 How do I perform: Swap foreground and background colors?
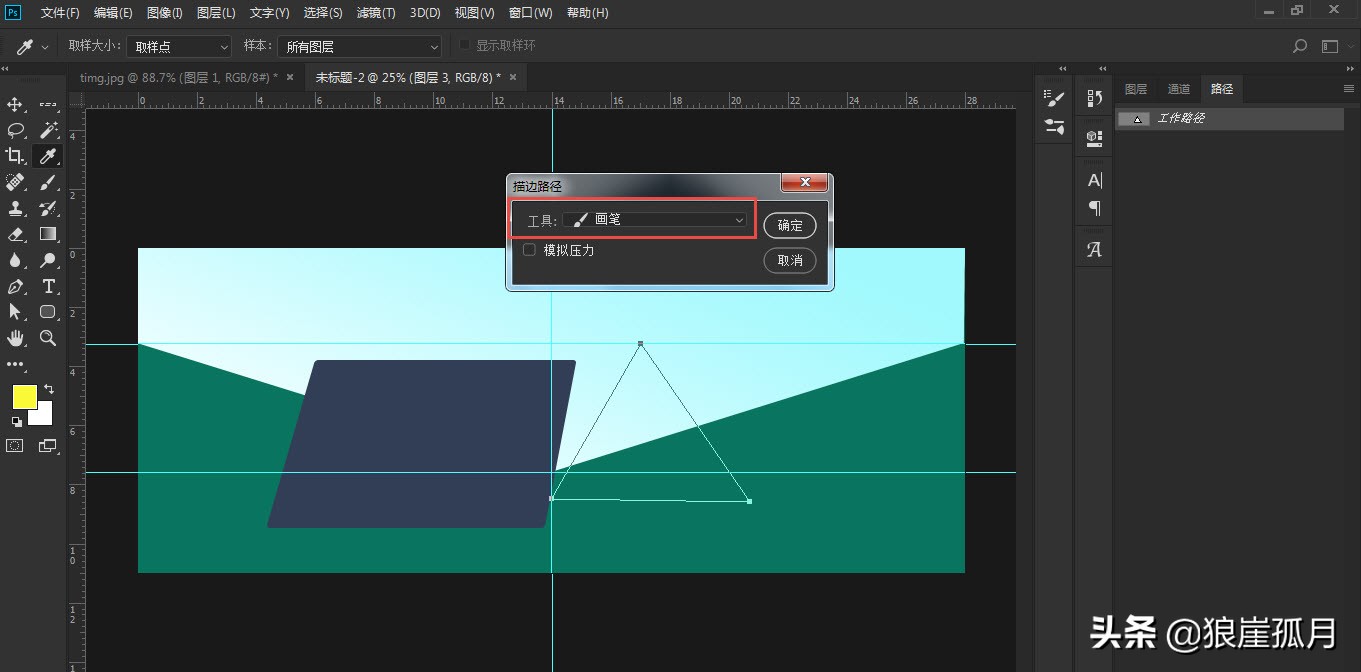tap(48, 389)
